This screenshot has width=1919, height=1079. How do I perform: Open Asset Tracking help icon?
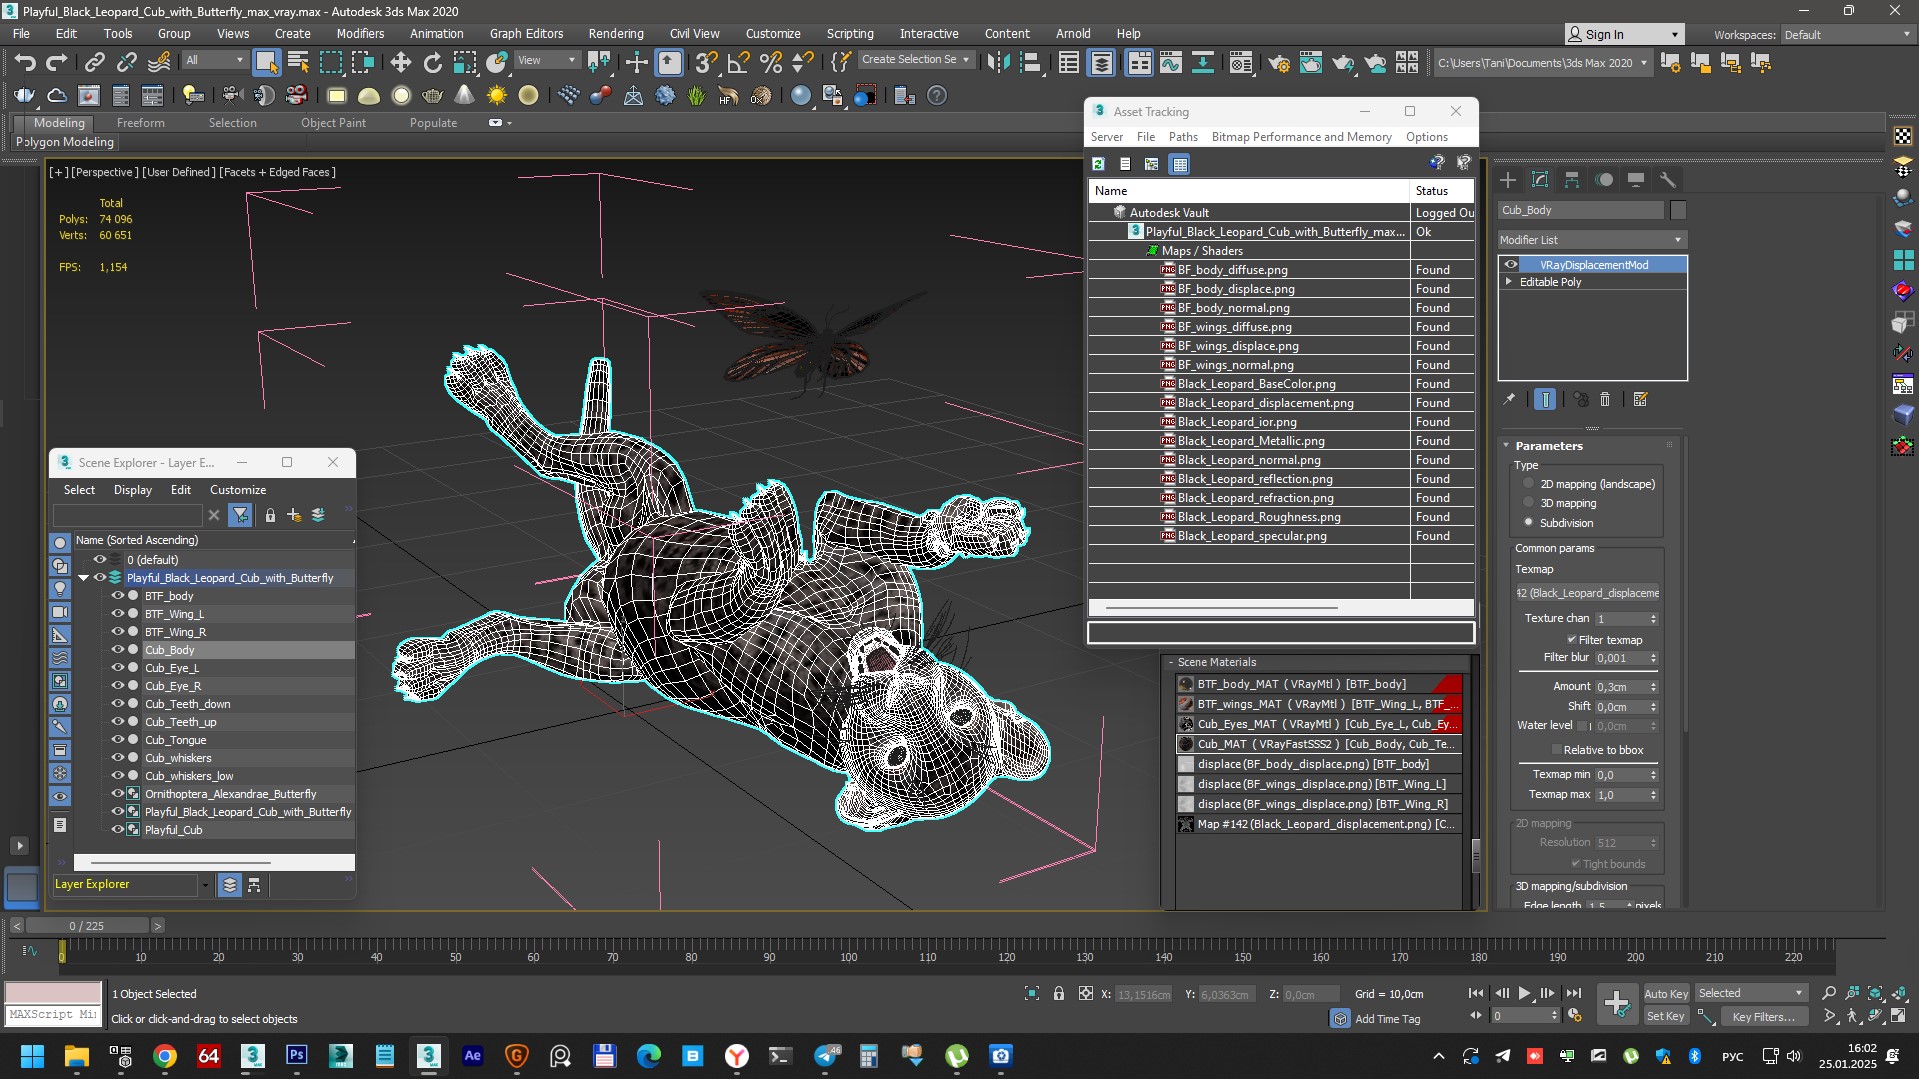tap(1437, 163)
